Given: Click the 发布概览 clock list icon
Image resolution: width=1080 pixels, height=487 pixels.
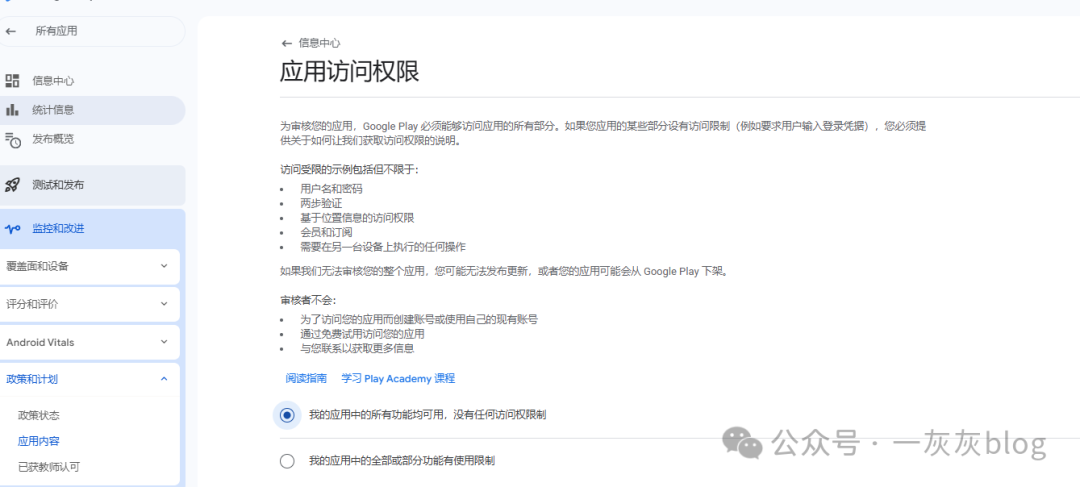Looking at the screenshot, I should click(12, 139).
